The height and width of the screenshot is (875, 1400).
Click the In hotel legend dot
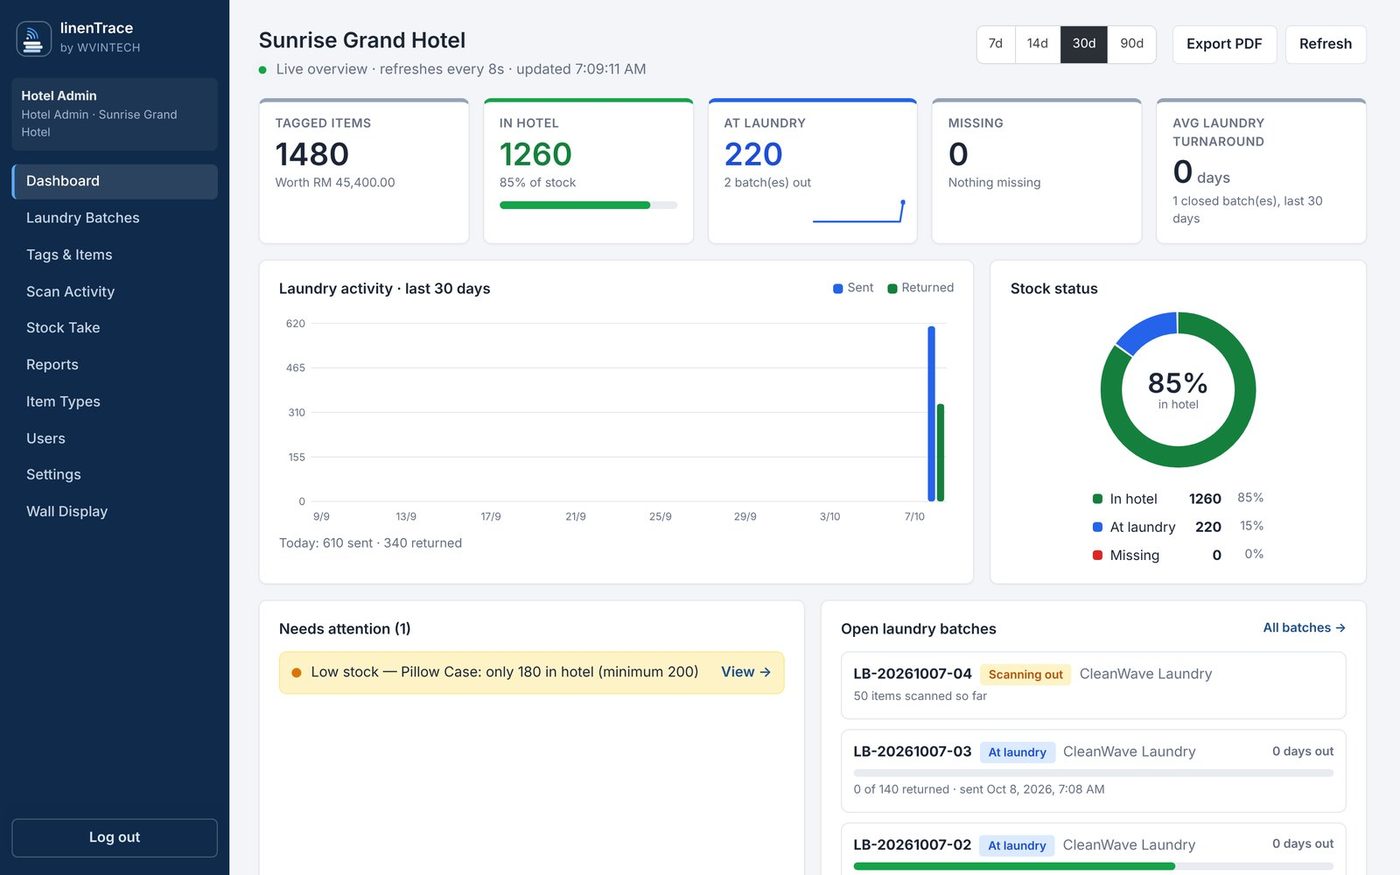[x=1098, y=499]
